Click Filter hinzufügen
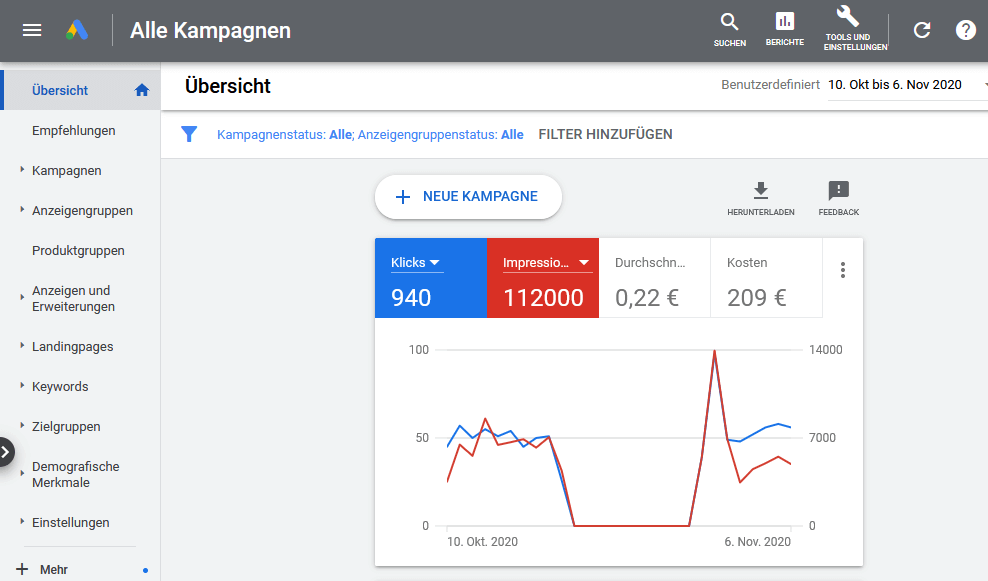 click(605, 134)
